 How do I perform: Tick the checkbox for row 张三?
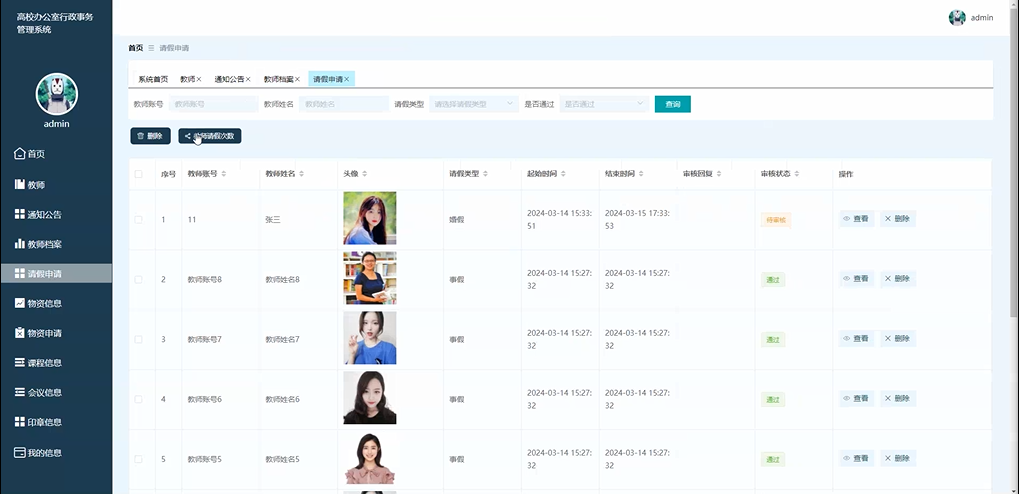138,220
